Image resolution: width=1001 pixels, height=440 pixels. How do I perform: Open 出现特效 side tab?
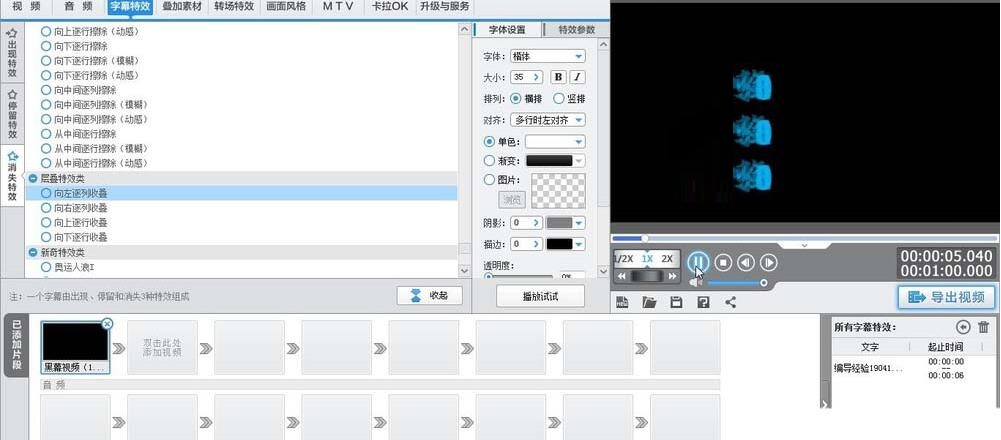pos(12,53)
